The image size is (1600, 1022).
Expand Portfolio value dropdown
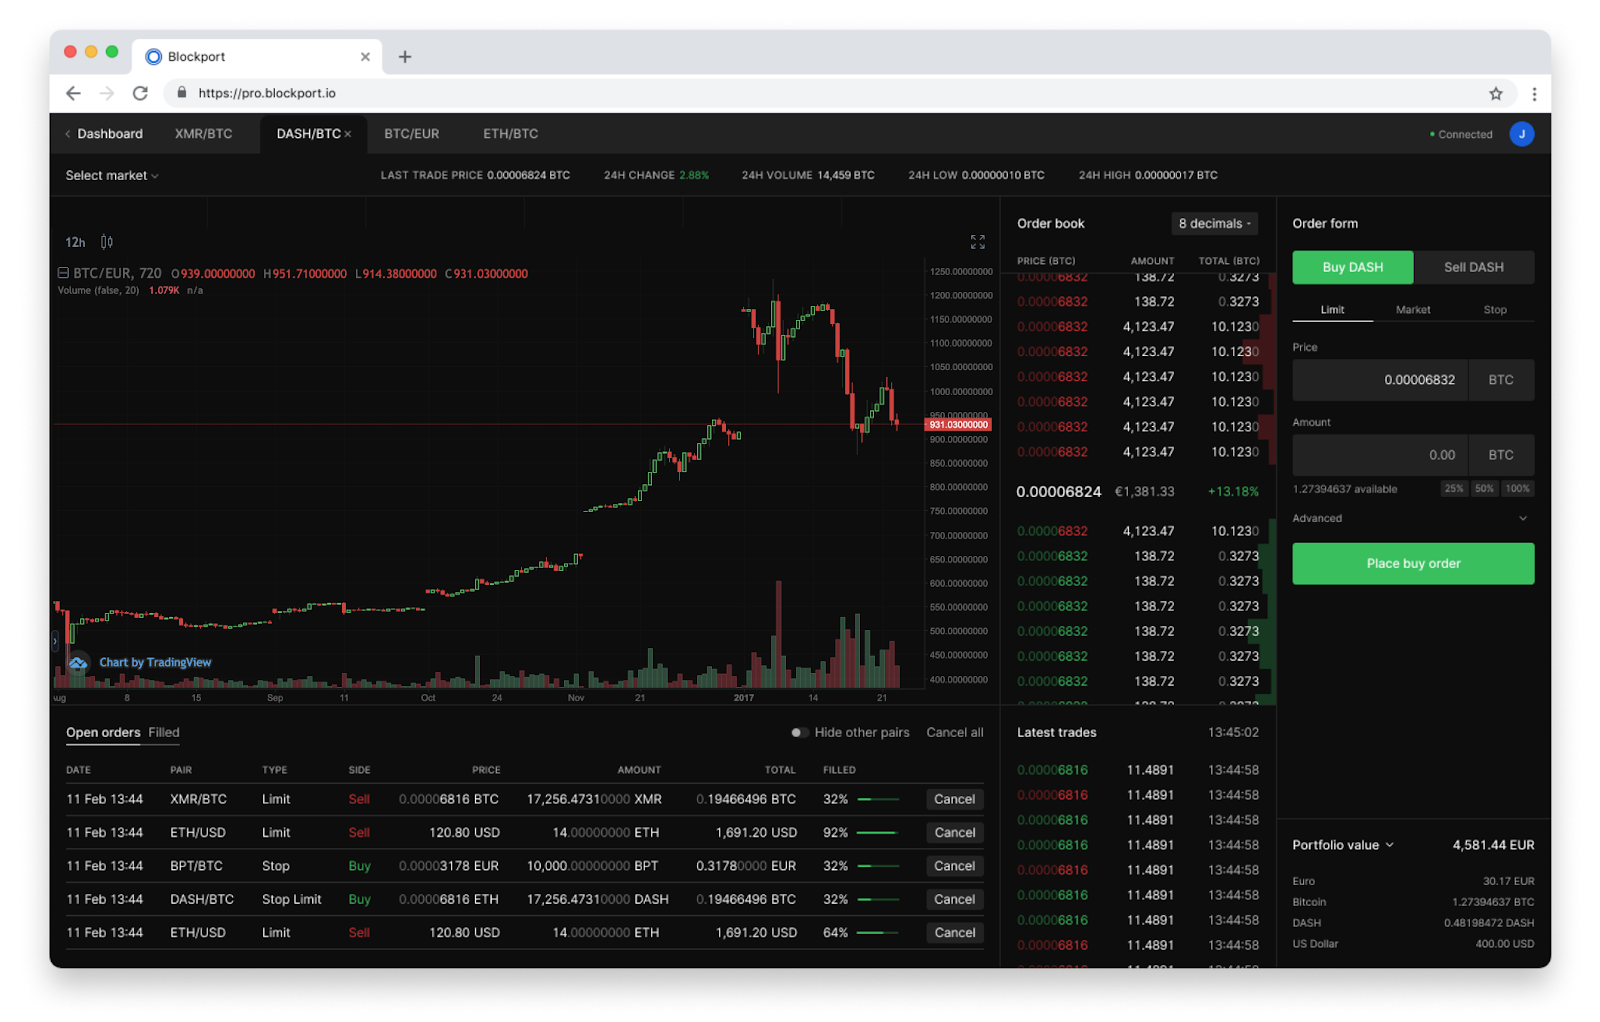pos(1343,845)
